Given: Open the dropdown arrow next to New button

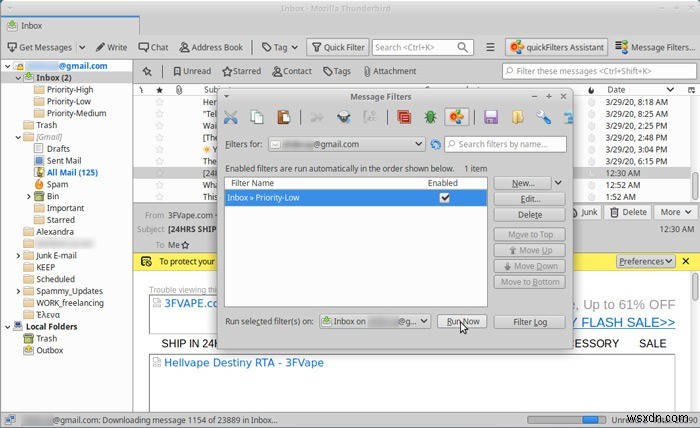Looking at the screenshot, I should click(x=558, y=183).
